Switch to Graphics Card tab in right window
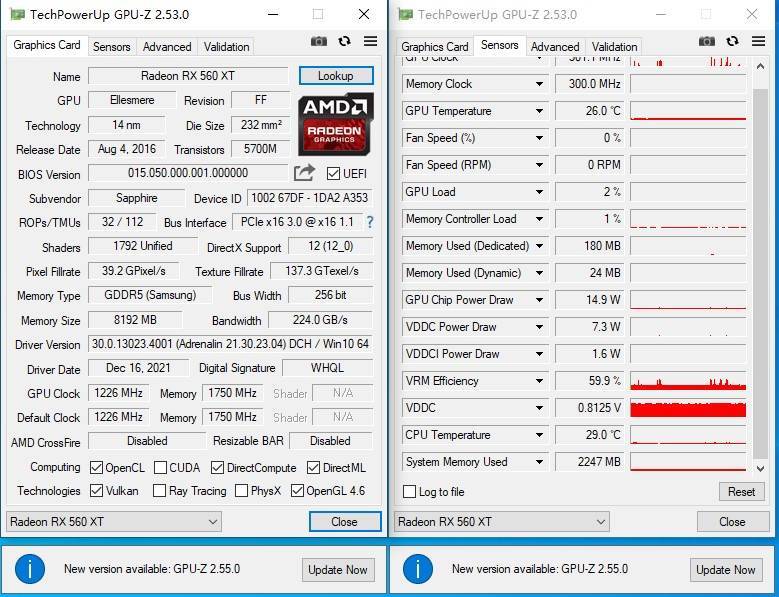 435,47
